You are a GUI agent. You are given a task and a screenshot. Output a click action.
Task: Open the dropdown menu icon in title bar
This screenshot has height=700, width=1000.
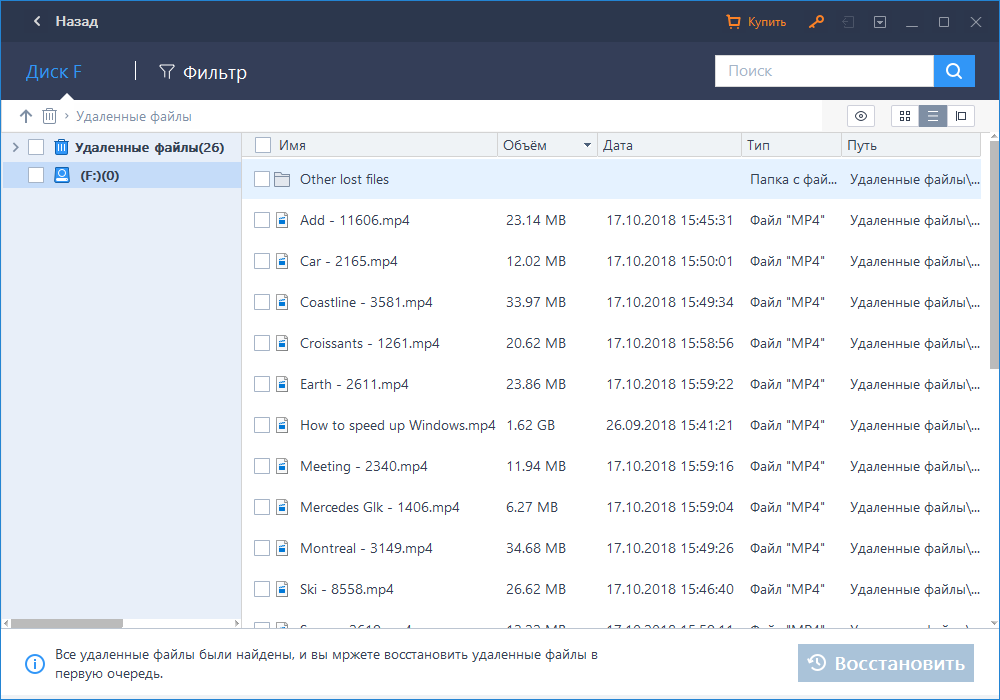pos(880,22)
